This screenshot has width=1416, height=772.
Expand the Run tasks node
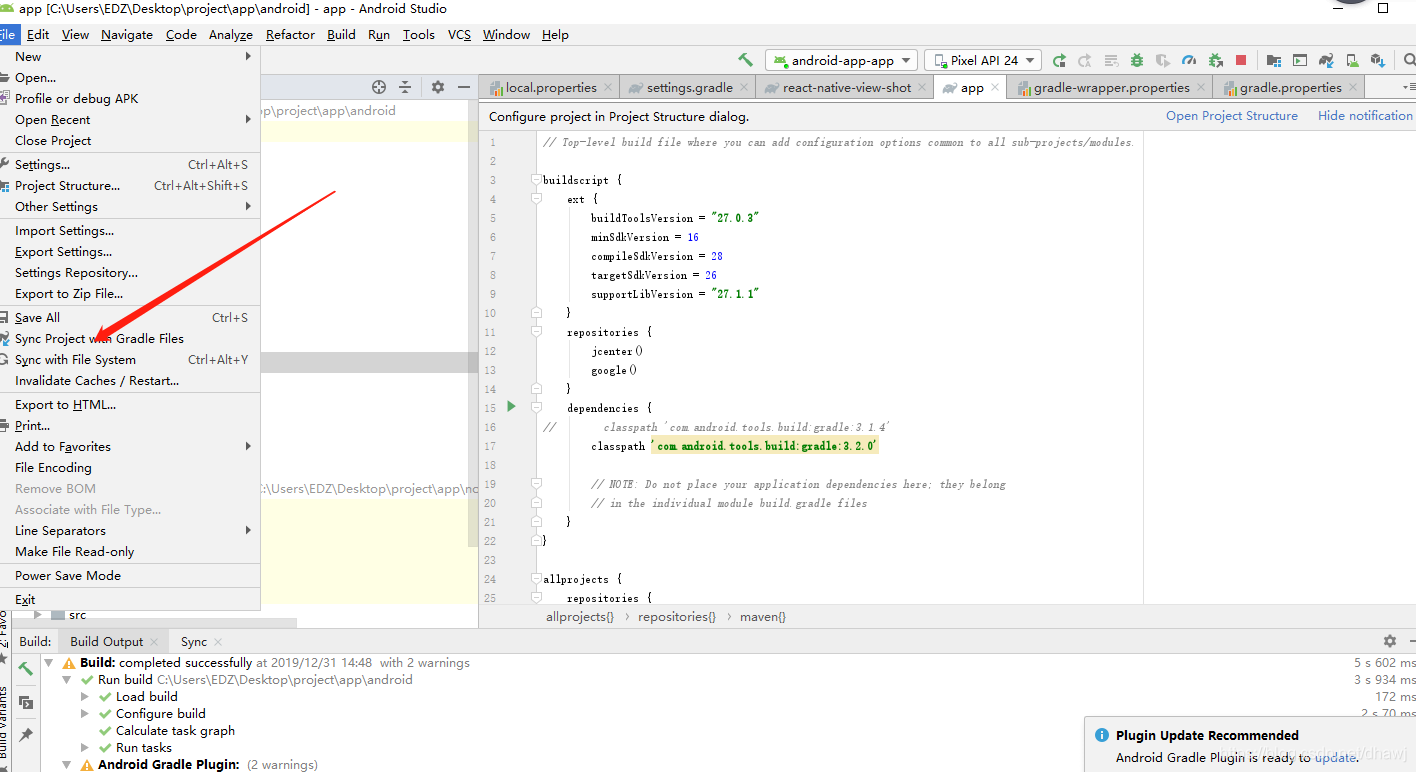(85, 748)
